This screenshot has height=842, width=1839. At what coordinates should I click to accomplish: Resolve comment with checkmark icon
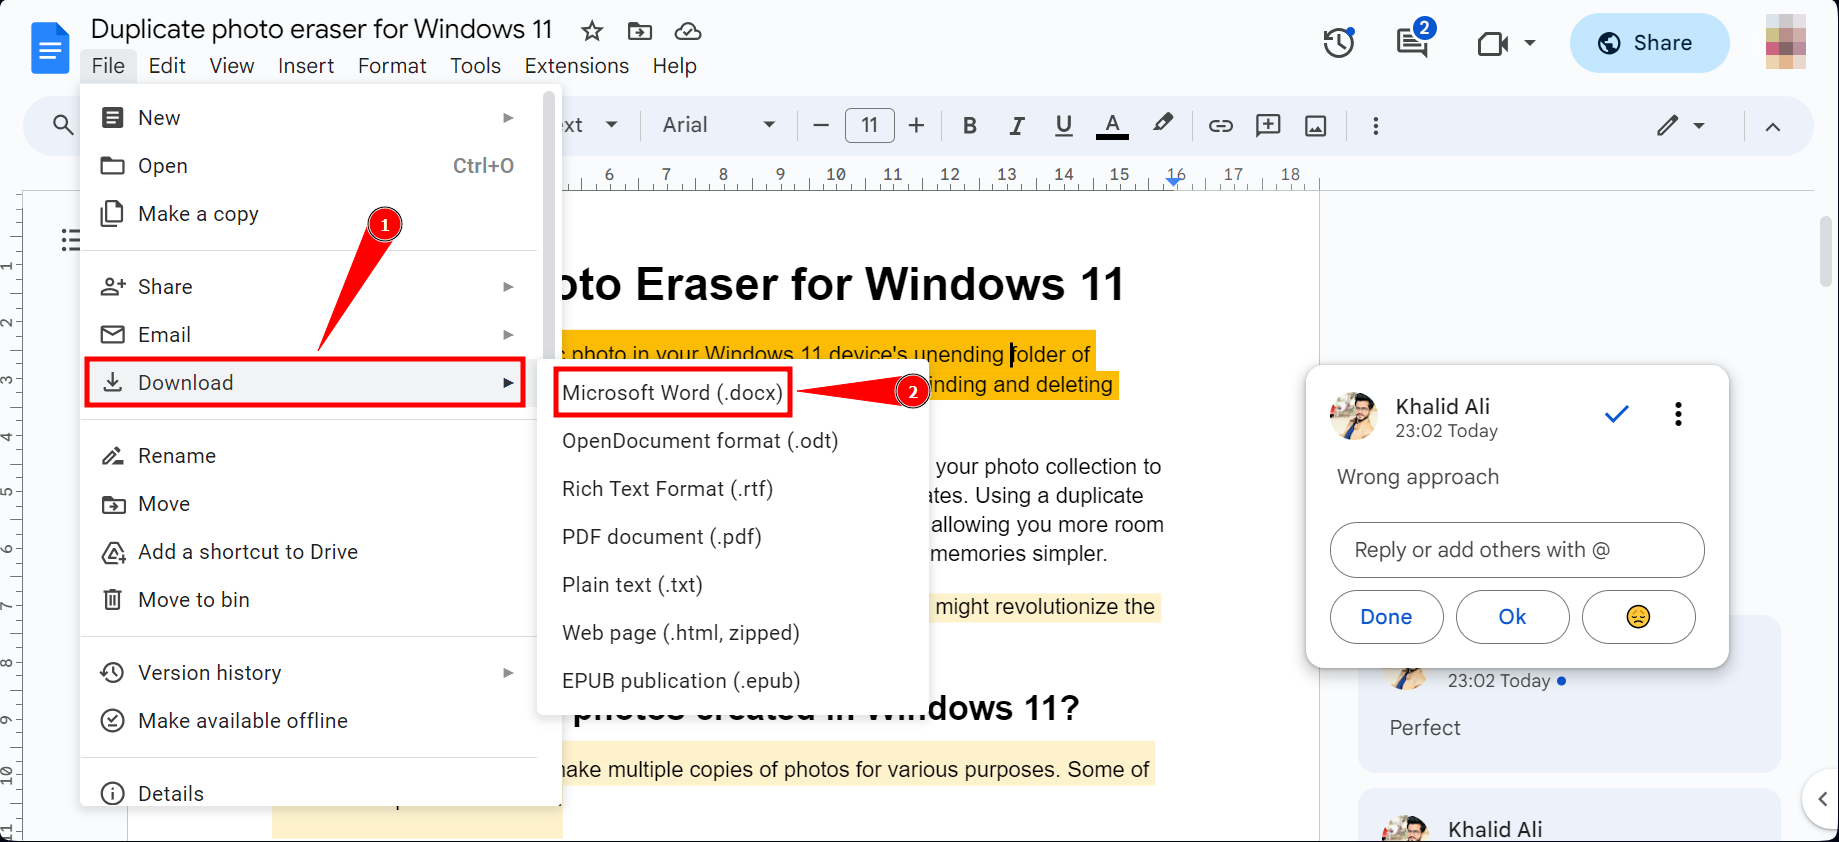click(1617, 414)
